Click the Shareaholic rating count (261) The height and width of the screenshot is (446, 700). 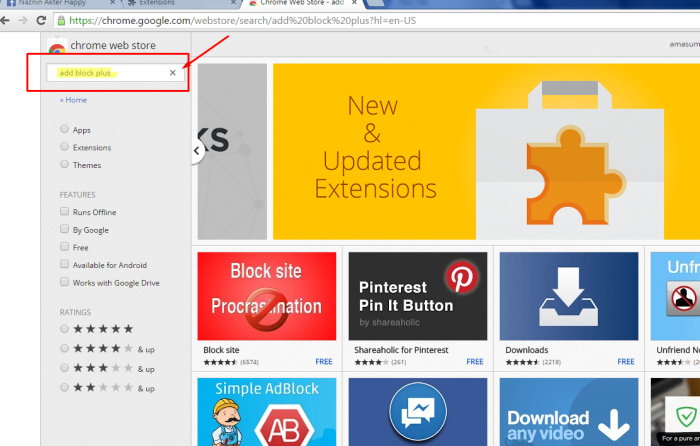pyautogui.click(x=399, y=362)
